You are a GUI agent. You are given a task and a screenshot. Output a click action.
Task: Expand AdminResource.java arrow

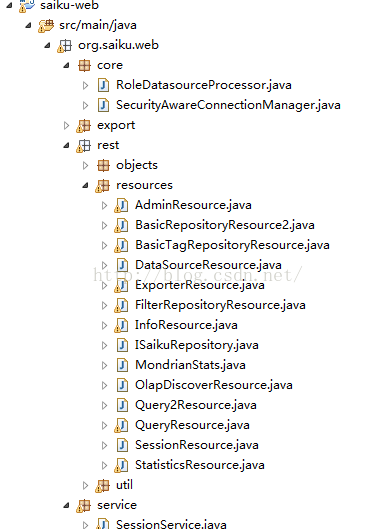[105, 205]
